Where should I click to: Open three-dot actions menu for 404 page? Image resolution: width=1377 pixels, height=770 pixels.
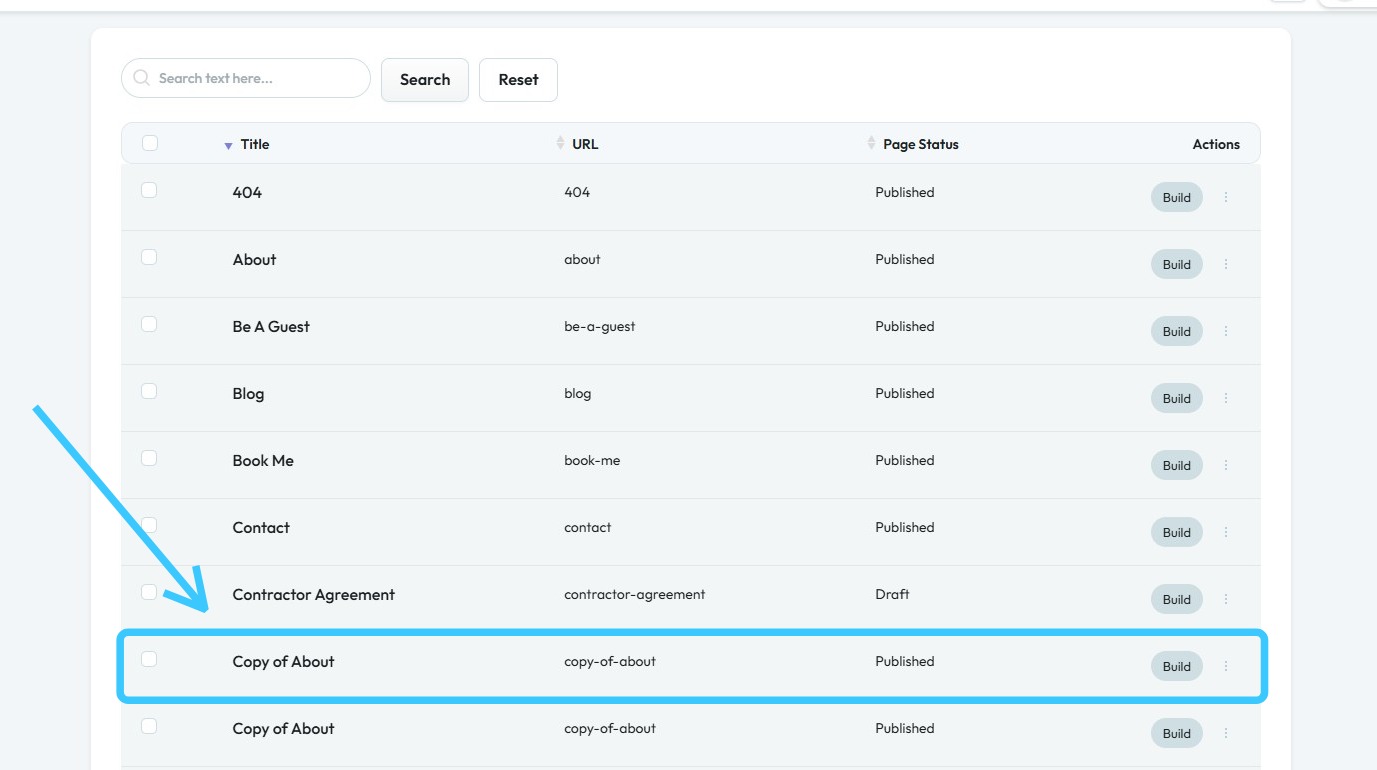point(1226,197)
